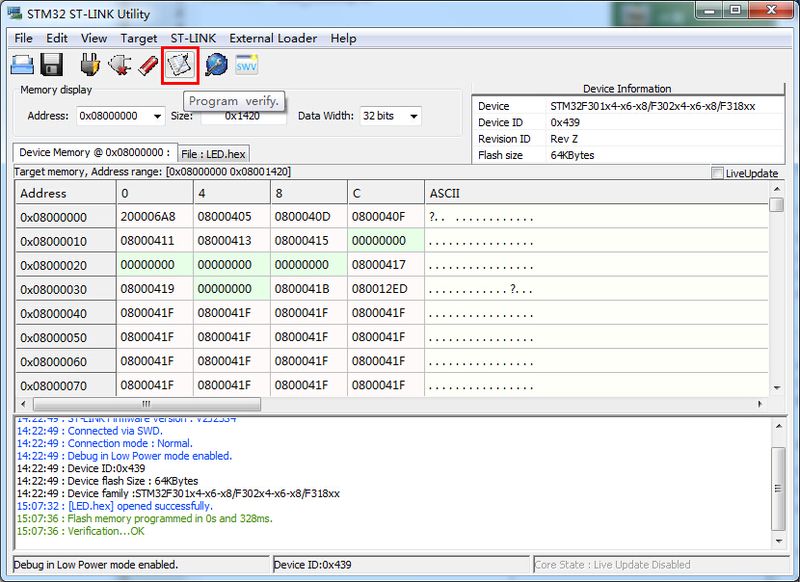This screenshot has height=582, width=800.
Task: Select memory cell 080012ED
Action: 386,289
